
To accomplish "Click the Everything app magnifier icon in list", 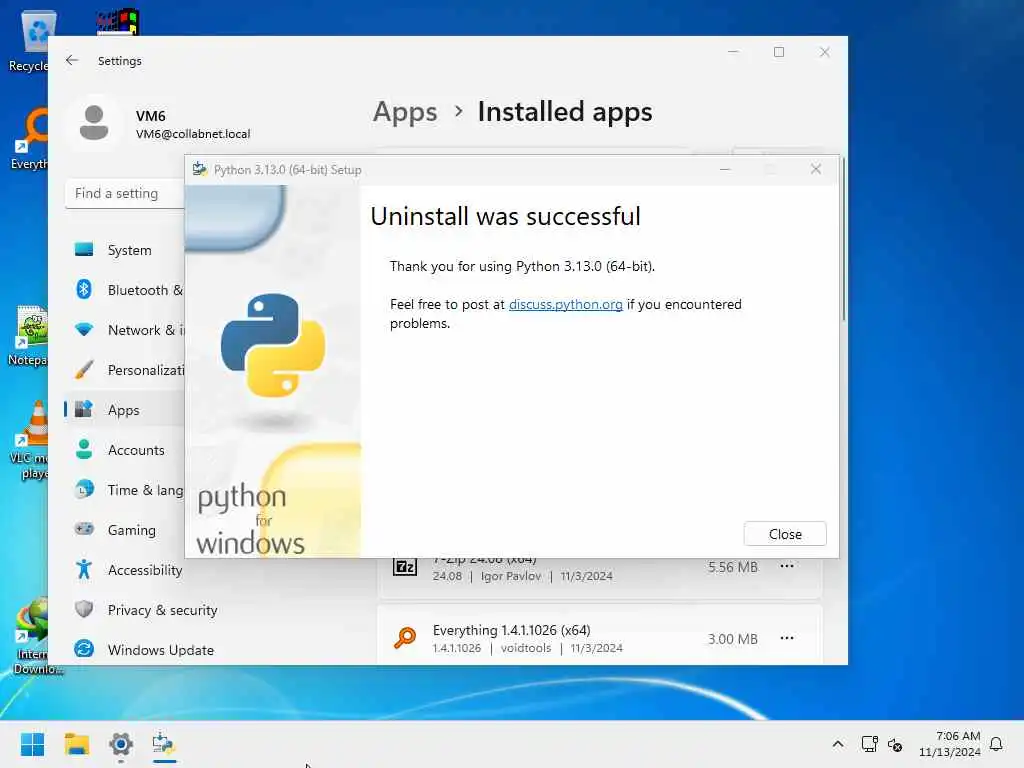I will click(405, 637).
